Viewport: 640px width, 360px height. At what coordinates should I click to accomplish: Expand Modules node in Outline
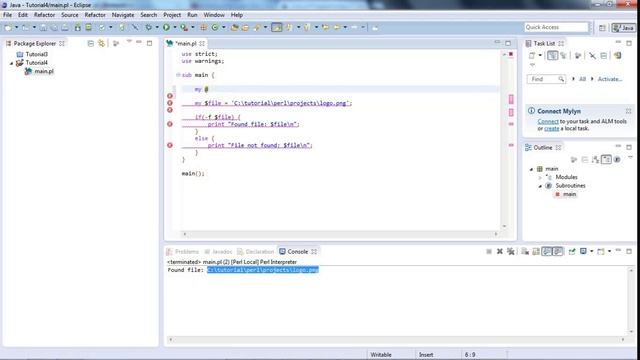[540, 178]
